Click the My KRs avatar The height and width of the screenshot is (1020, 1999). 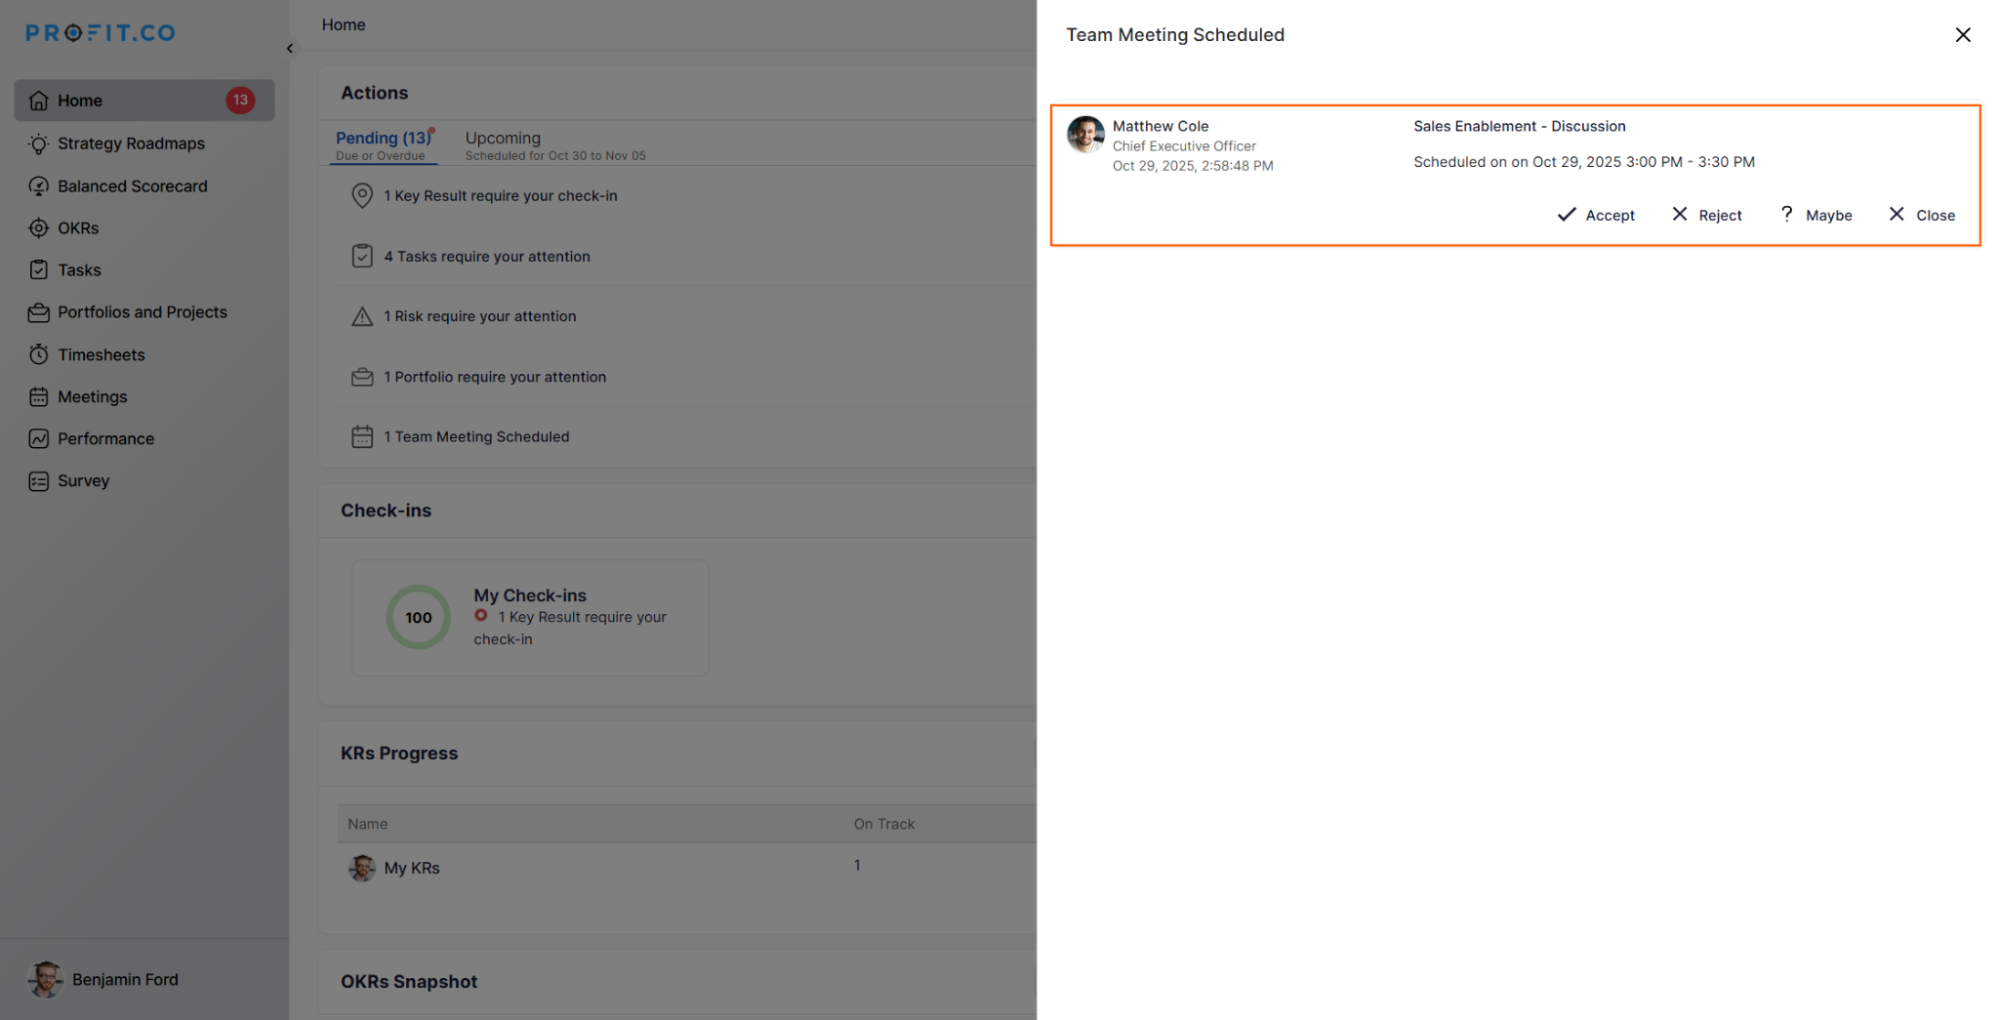[362, 867]
